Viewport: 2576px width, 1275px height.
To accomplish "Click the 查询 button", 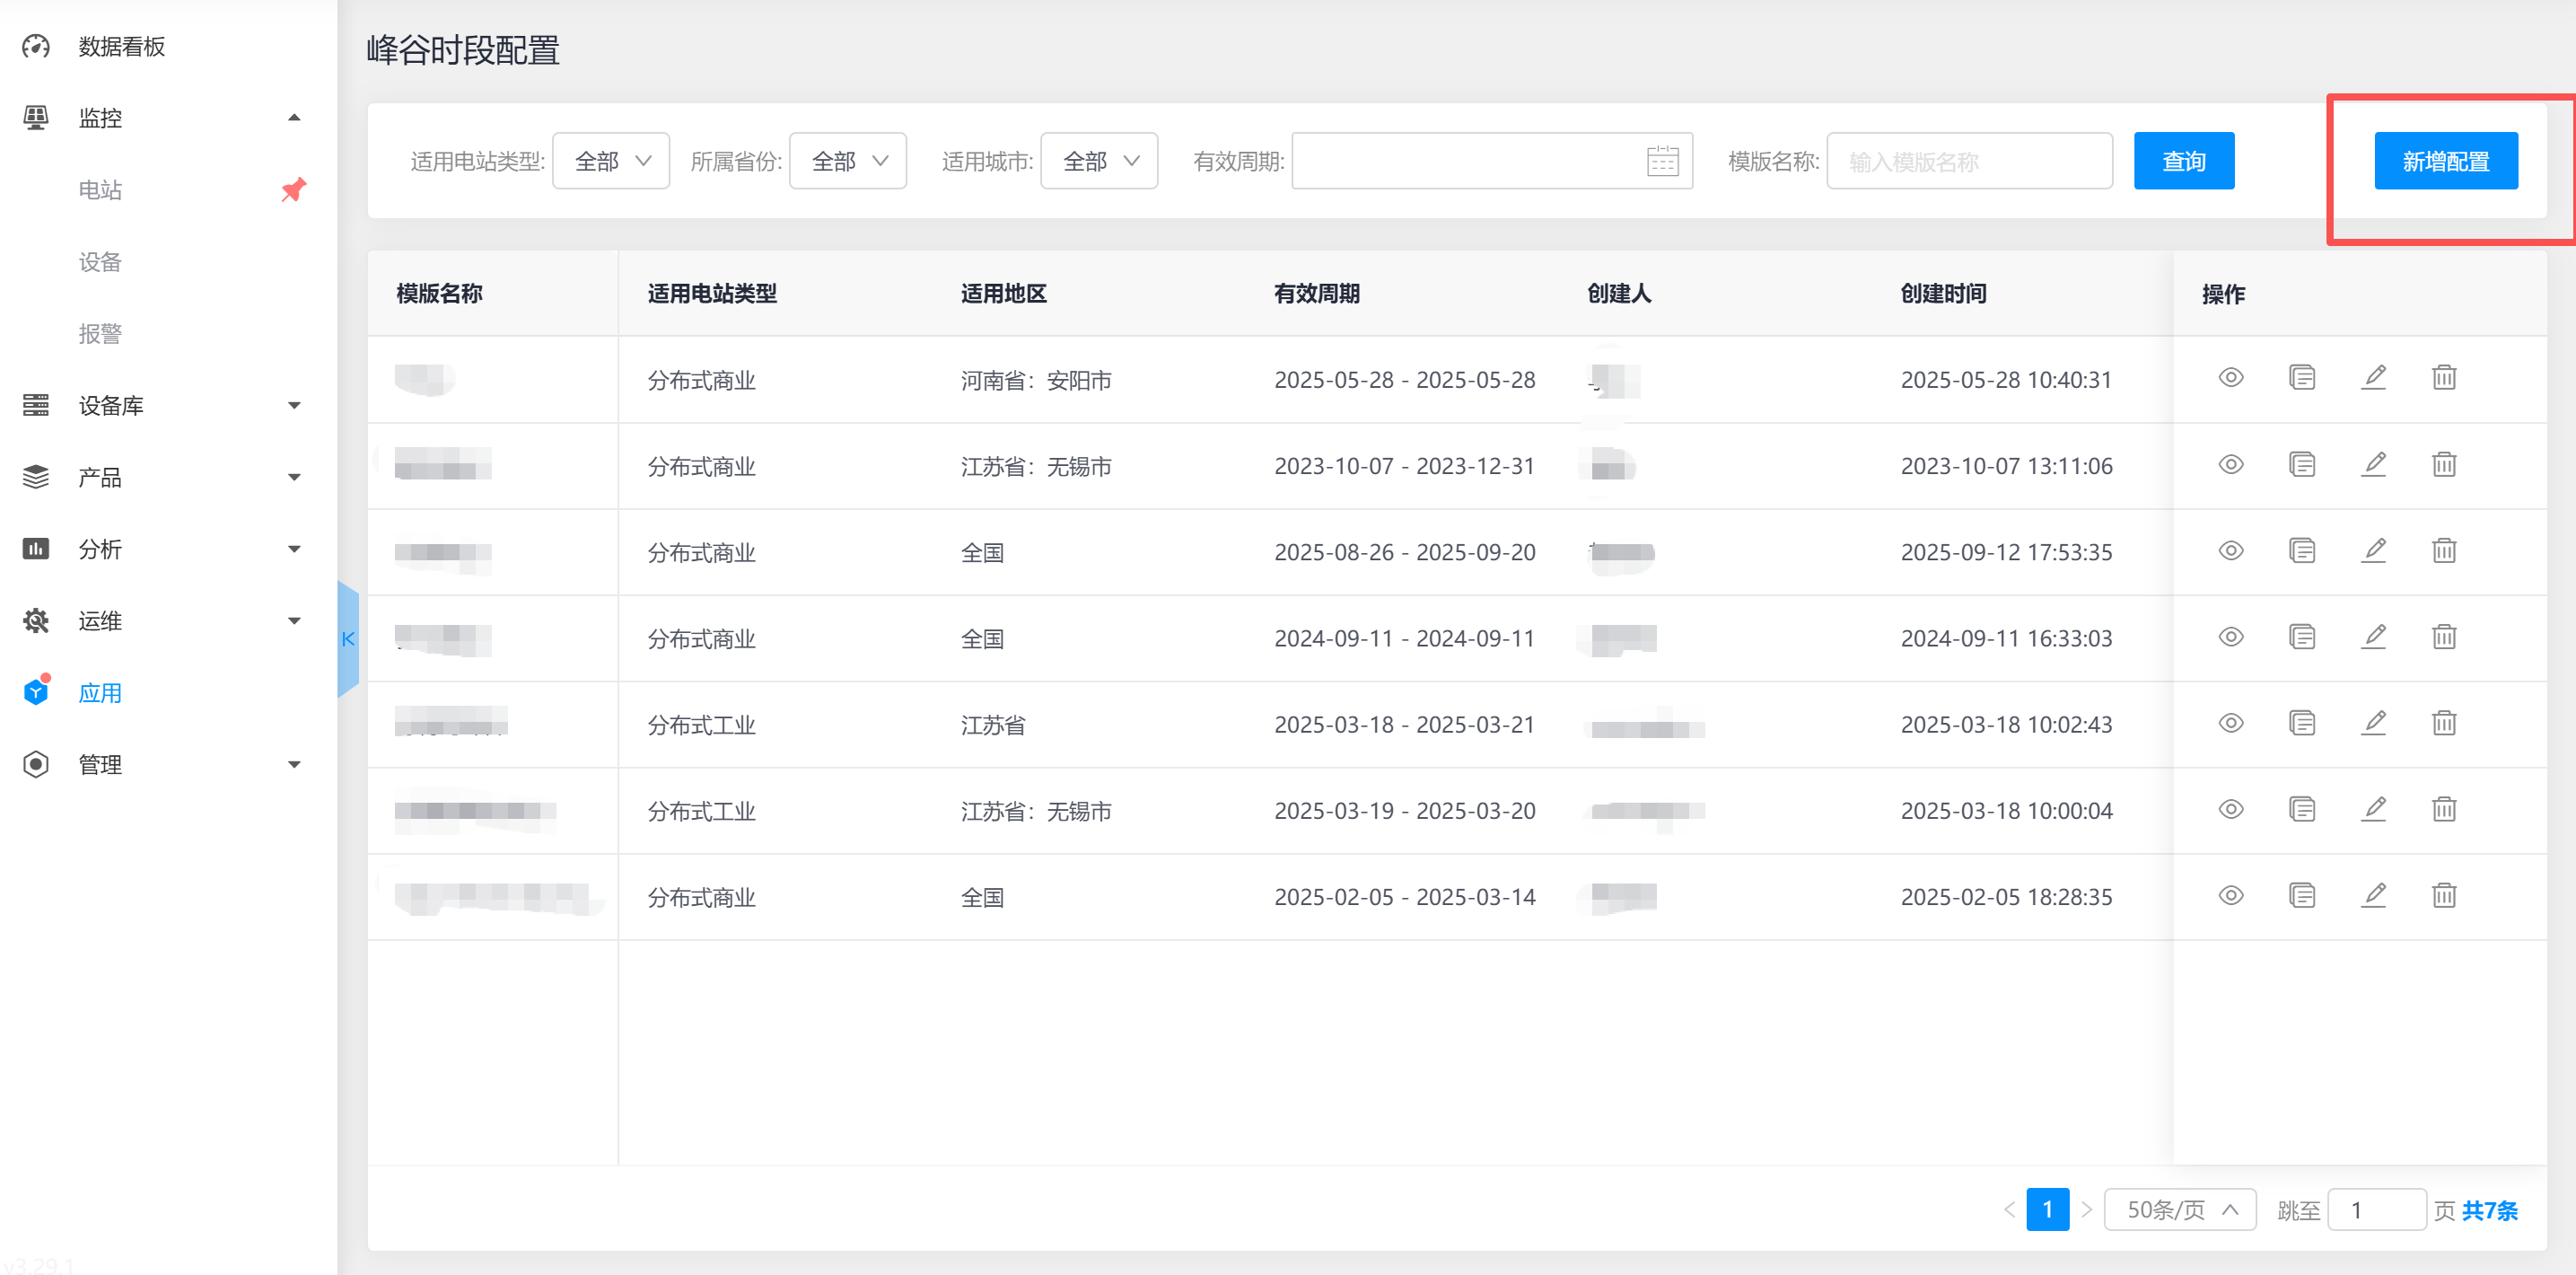I will tap(2183, 161).
